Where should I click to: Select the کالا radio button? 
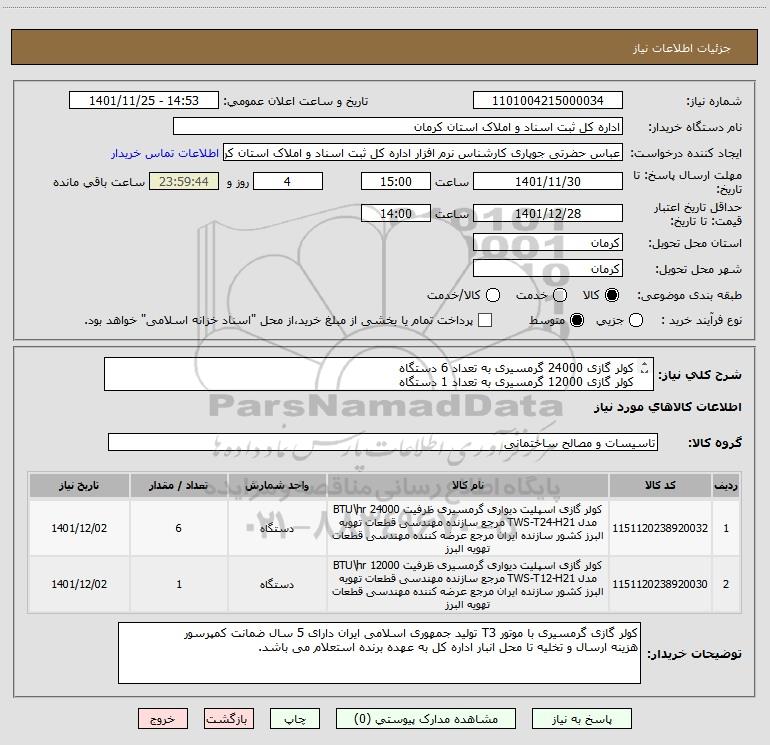[612, 295]
